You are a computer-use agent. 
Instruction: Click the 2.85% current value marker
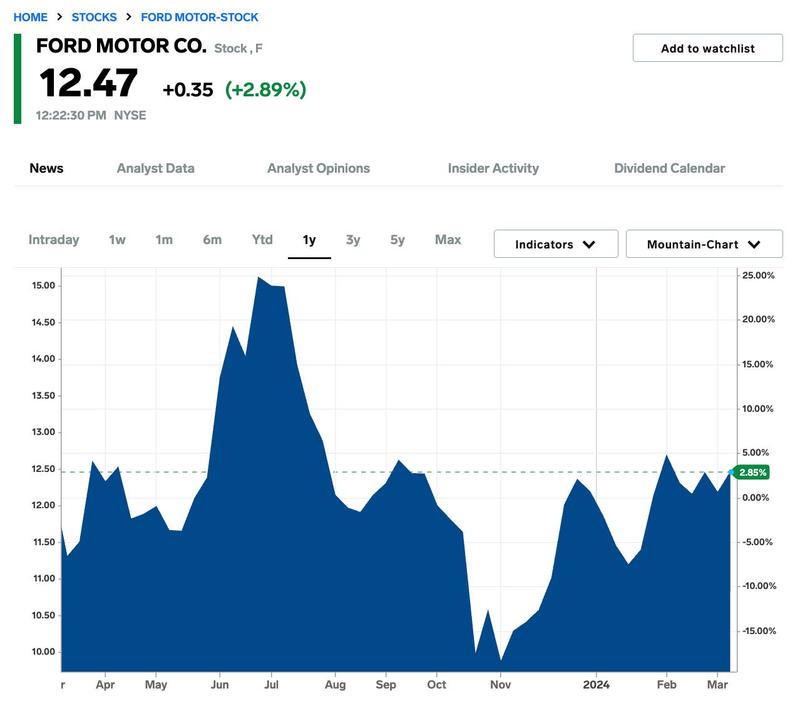point(752,472)
